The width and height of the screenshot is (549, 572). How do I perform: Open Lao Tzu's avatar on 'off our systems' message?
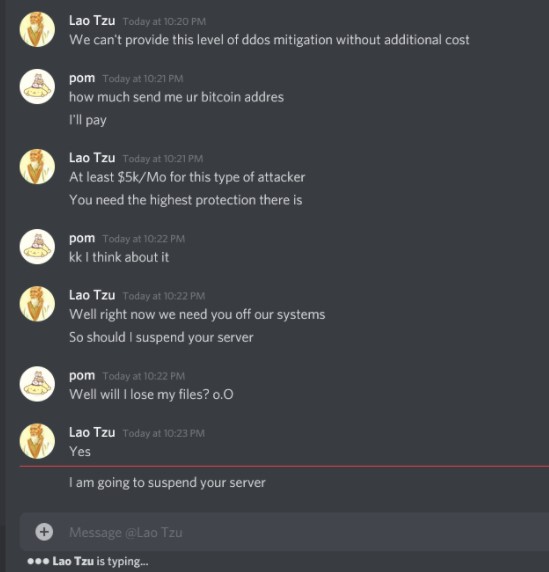37,304
